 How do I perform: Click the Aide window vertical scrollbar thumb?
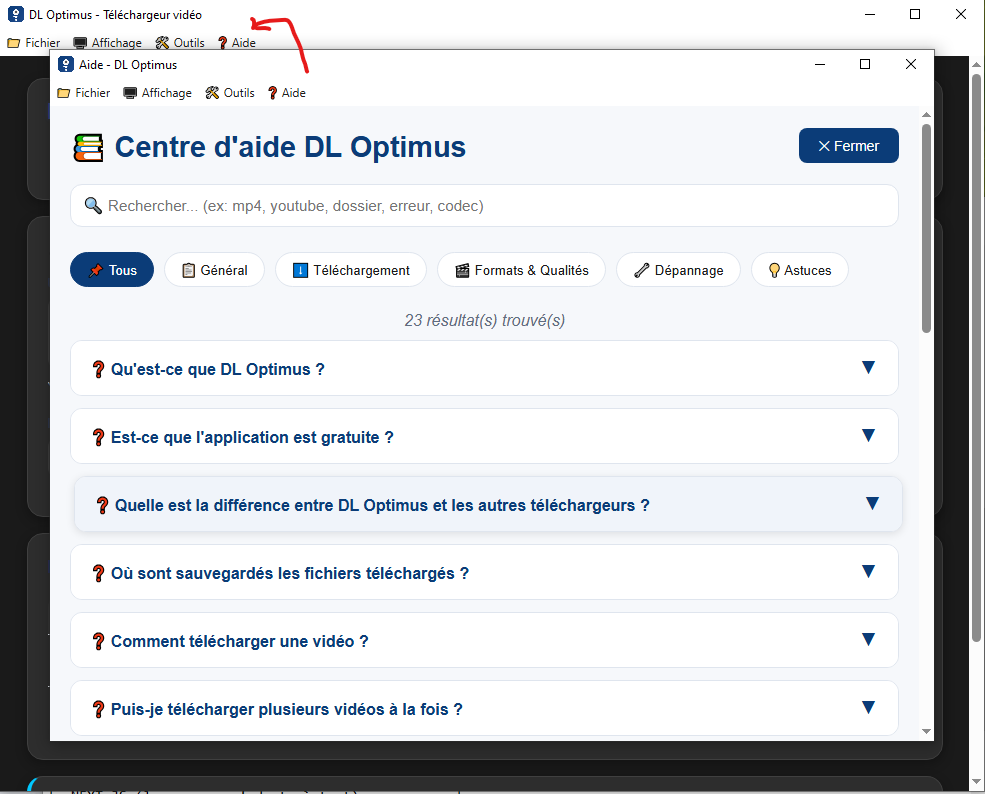pyautogui.click(x=926, y=228)
